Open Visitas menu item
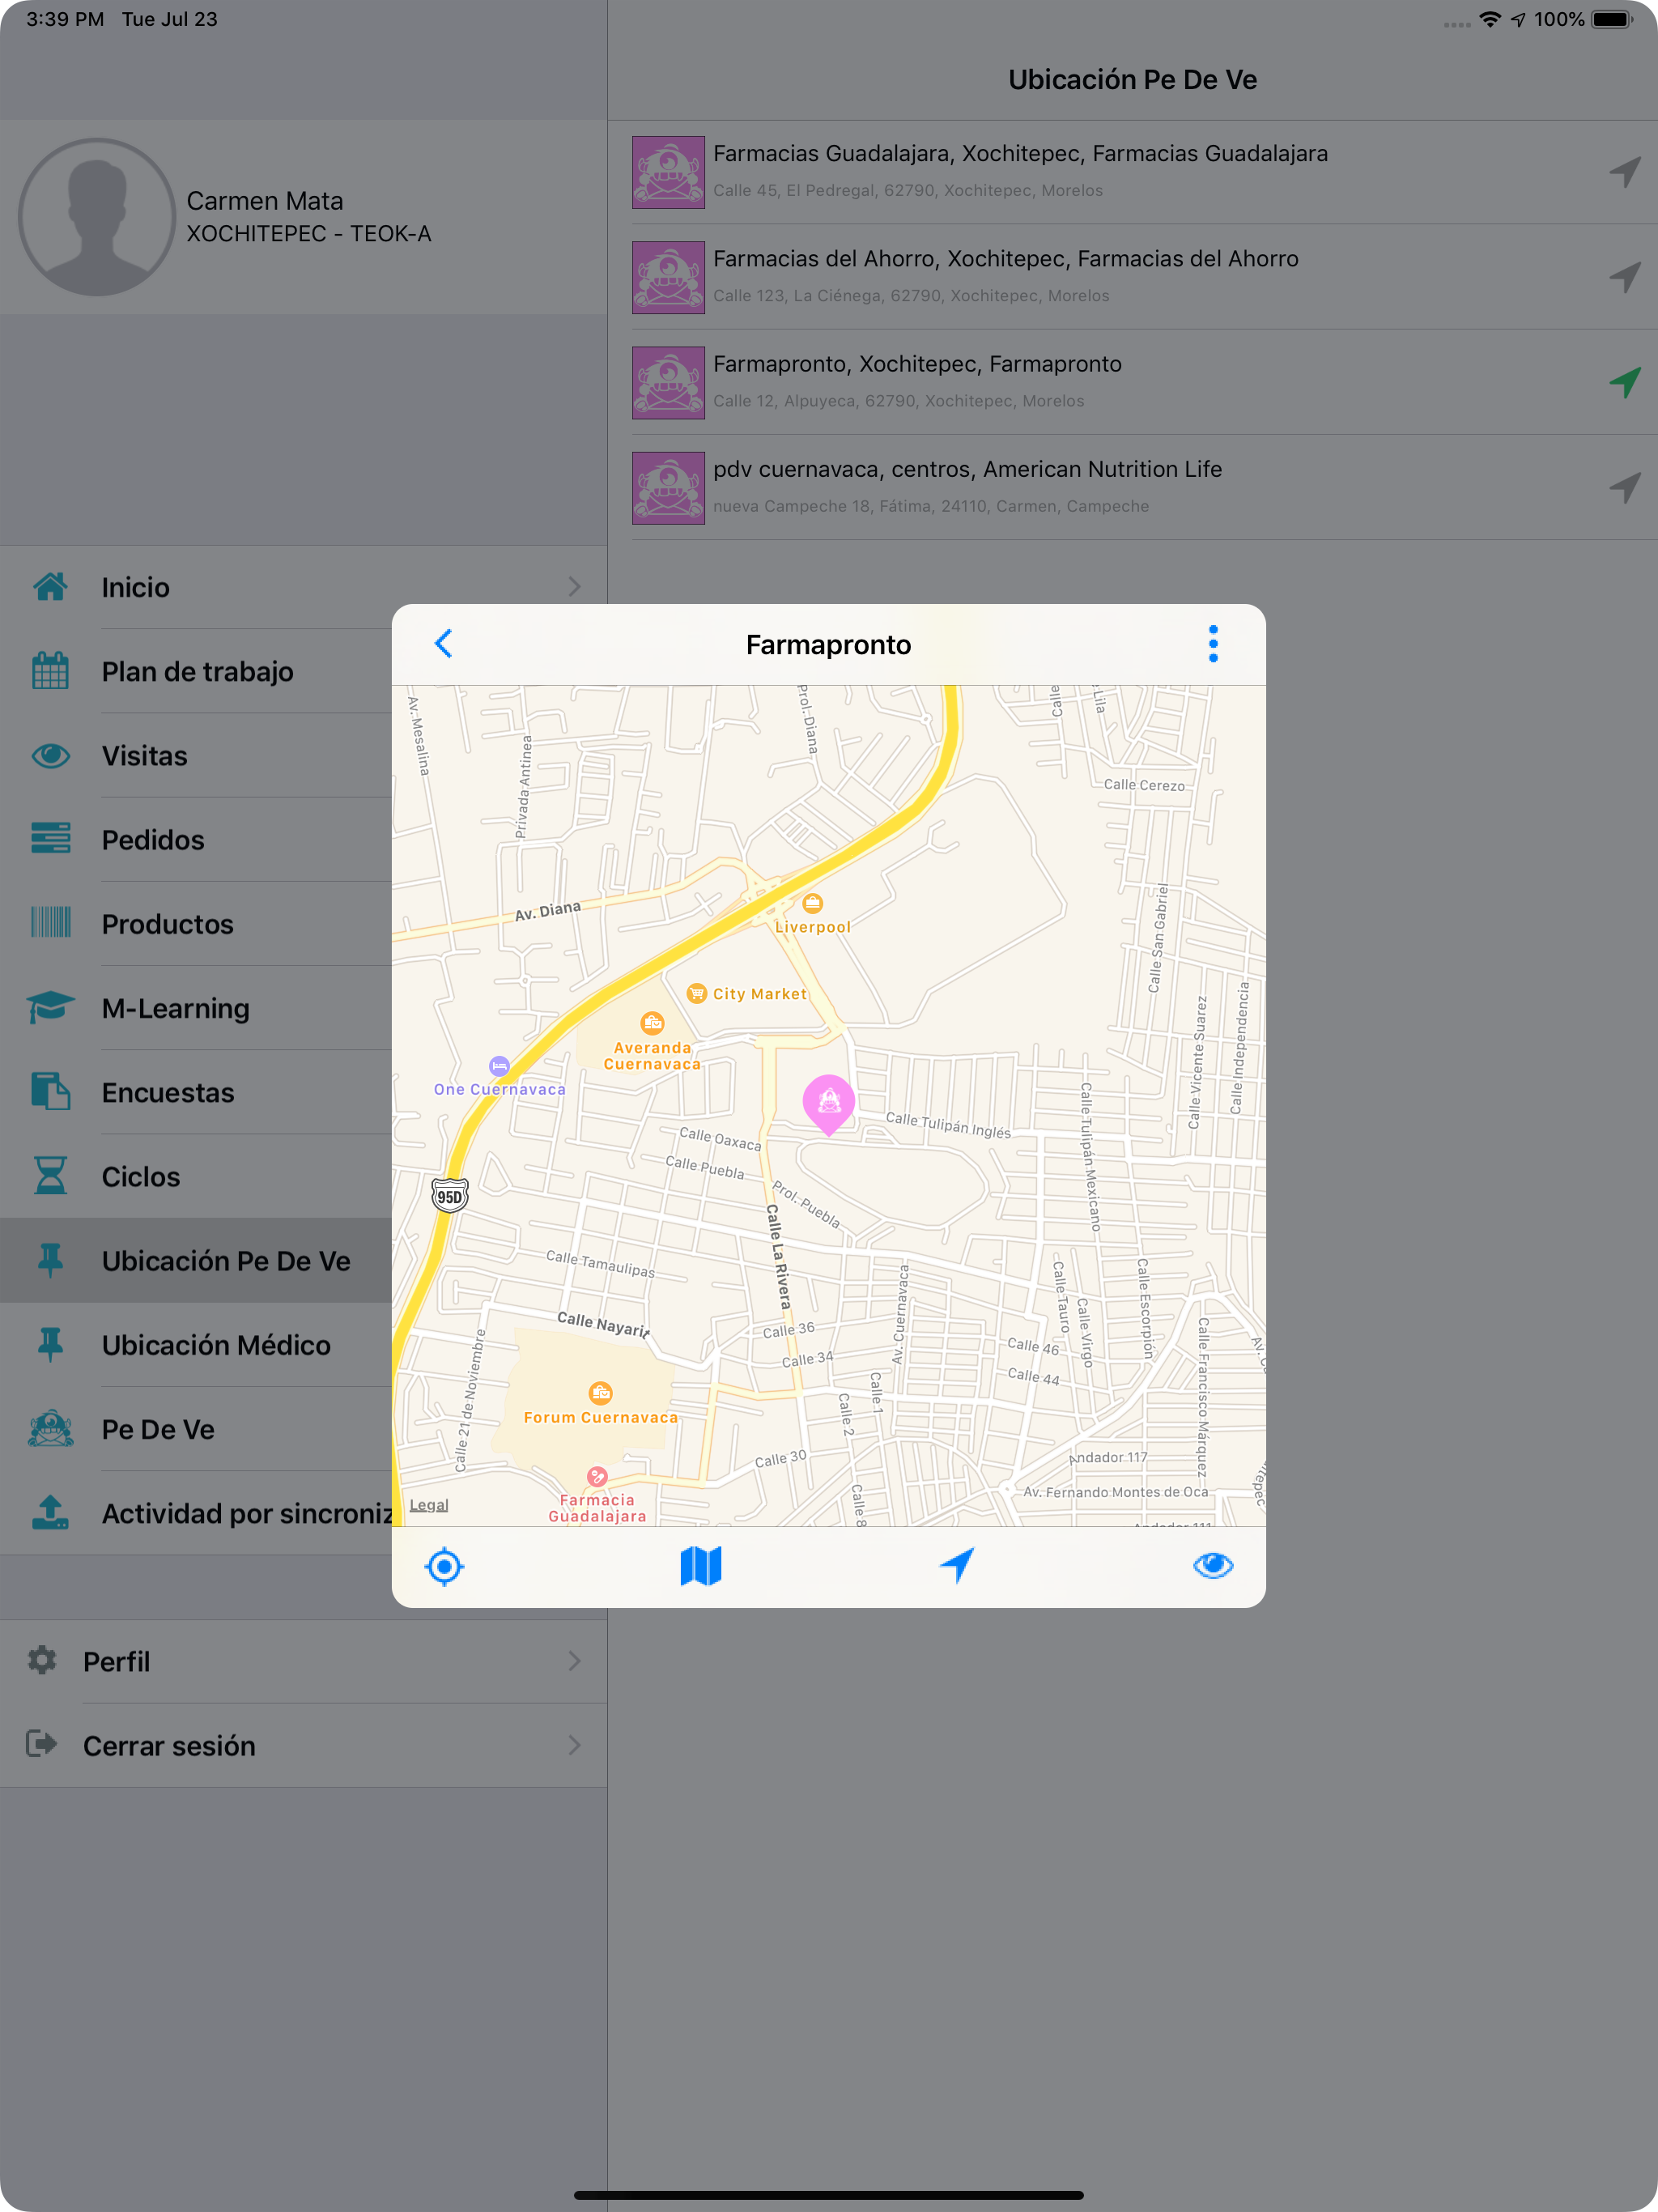1658x2212 pixels. coord(196,755)
